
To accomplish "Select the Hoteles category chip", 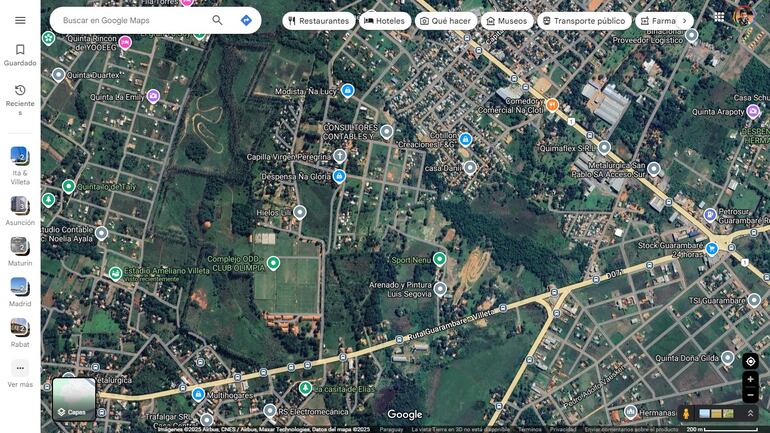I will [384, 20].
